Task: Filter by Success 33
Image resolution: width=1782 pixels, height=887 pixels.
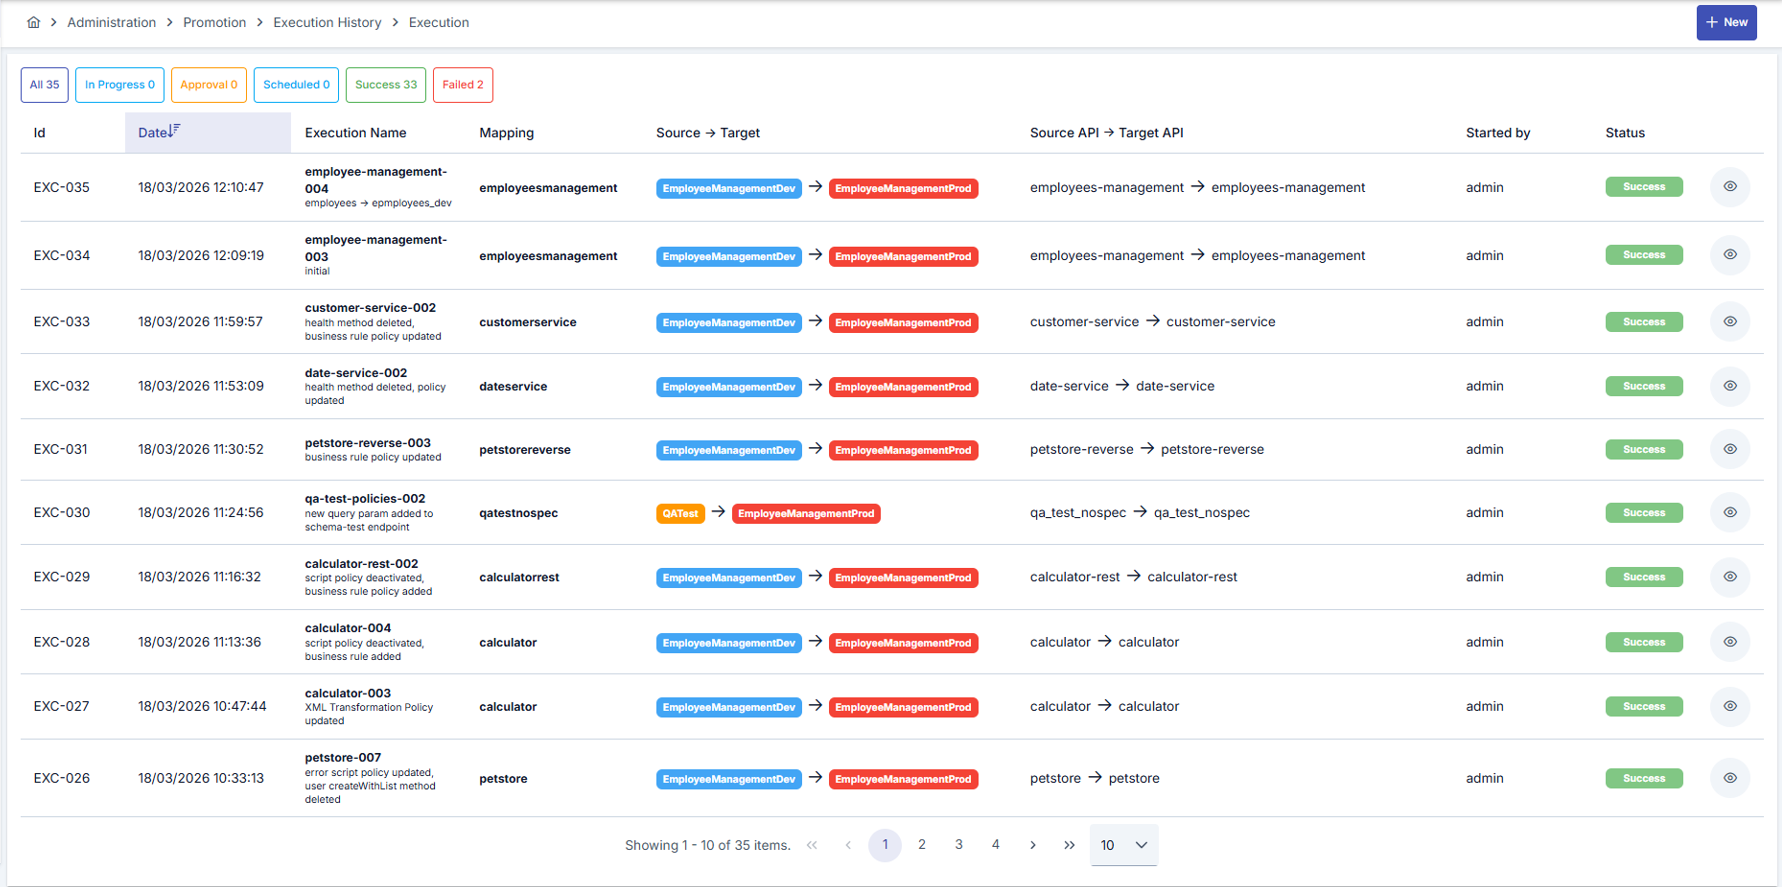Action: click(x=386, y=85)
